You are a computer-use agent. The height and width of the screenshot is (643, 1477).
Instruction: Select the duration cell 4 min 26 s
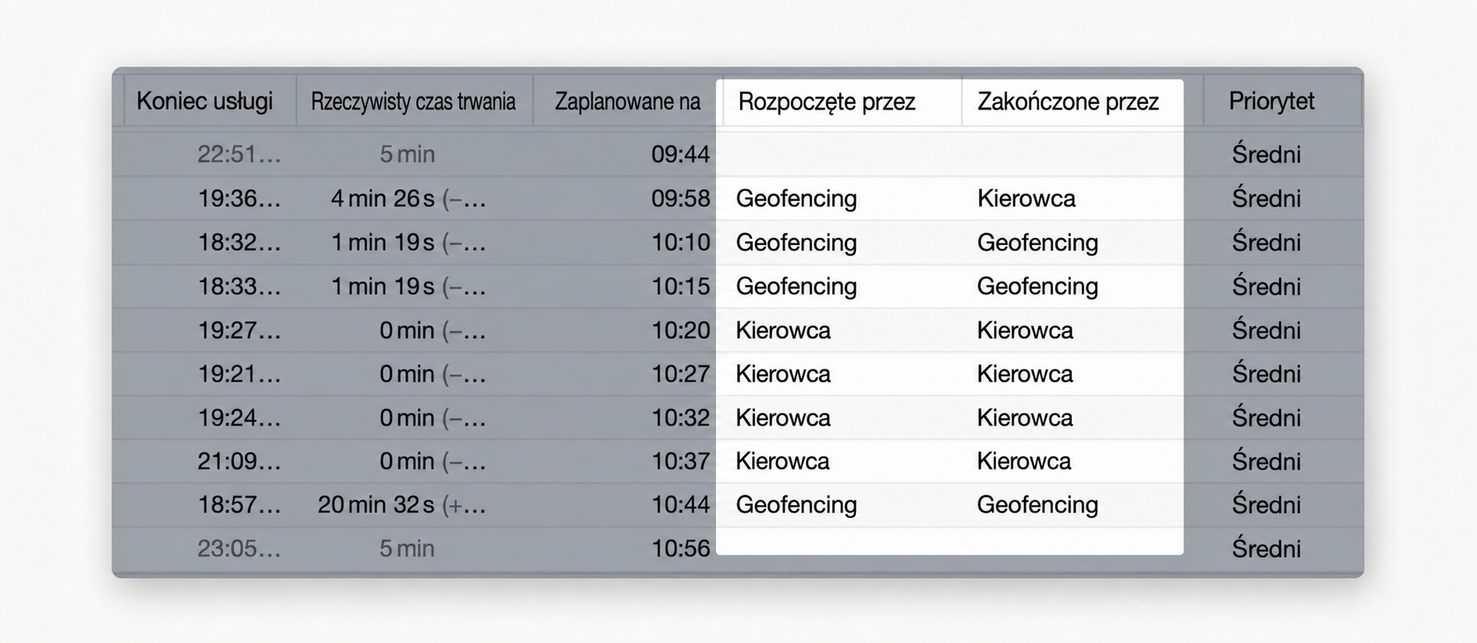(408, 199)
